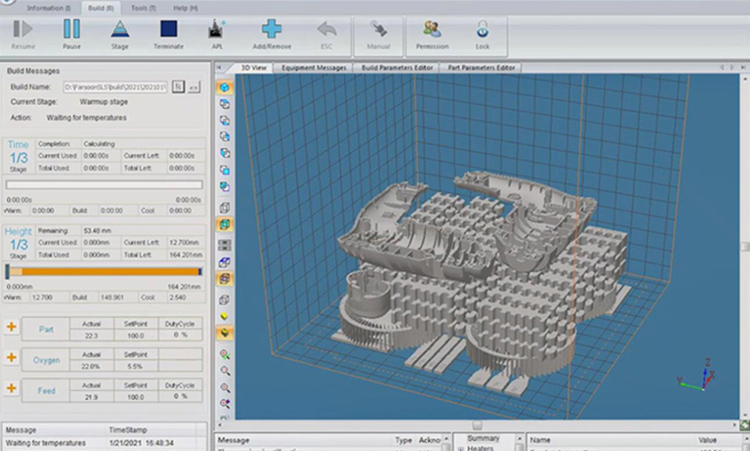Click the Value column header
Image resolution: width=750 pixels, height=451 pixels.
(x=707, y=440)
